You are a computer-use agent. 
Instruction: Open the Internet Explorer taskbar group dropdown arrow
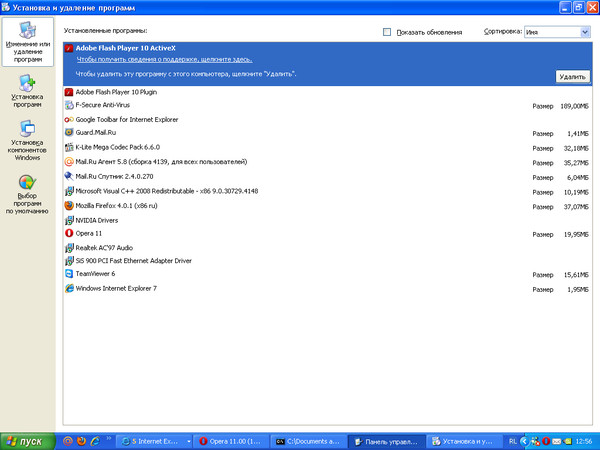pos(189,442)
